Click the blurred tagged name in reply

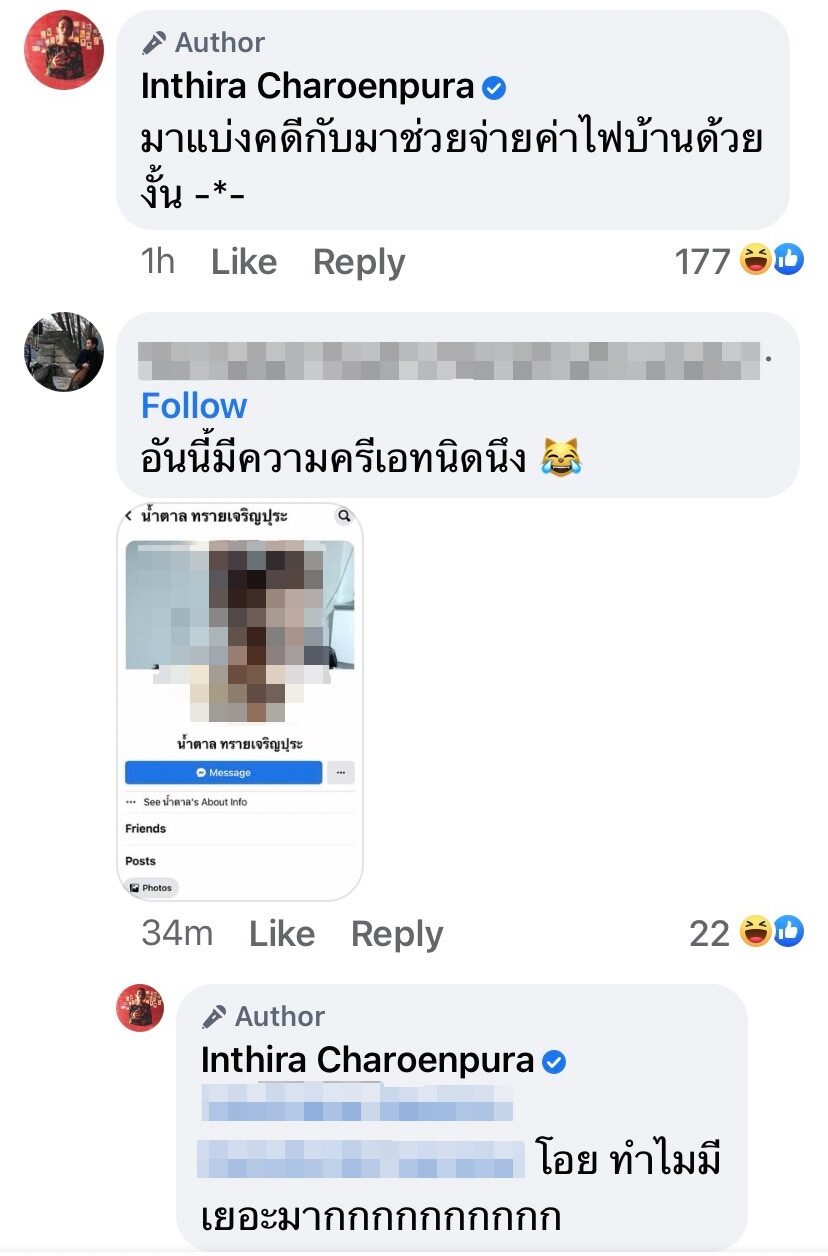click(x=360, y=1130)
